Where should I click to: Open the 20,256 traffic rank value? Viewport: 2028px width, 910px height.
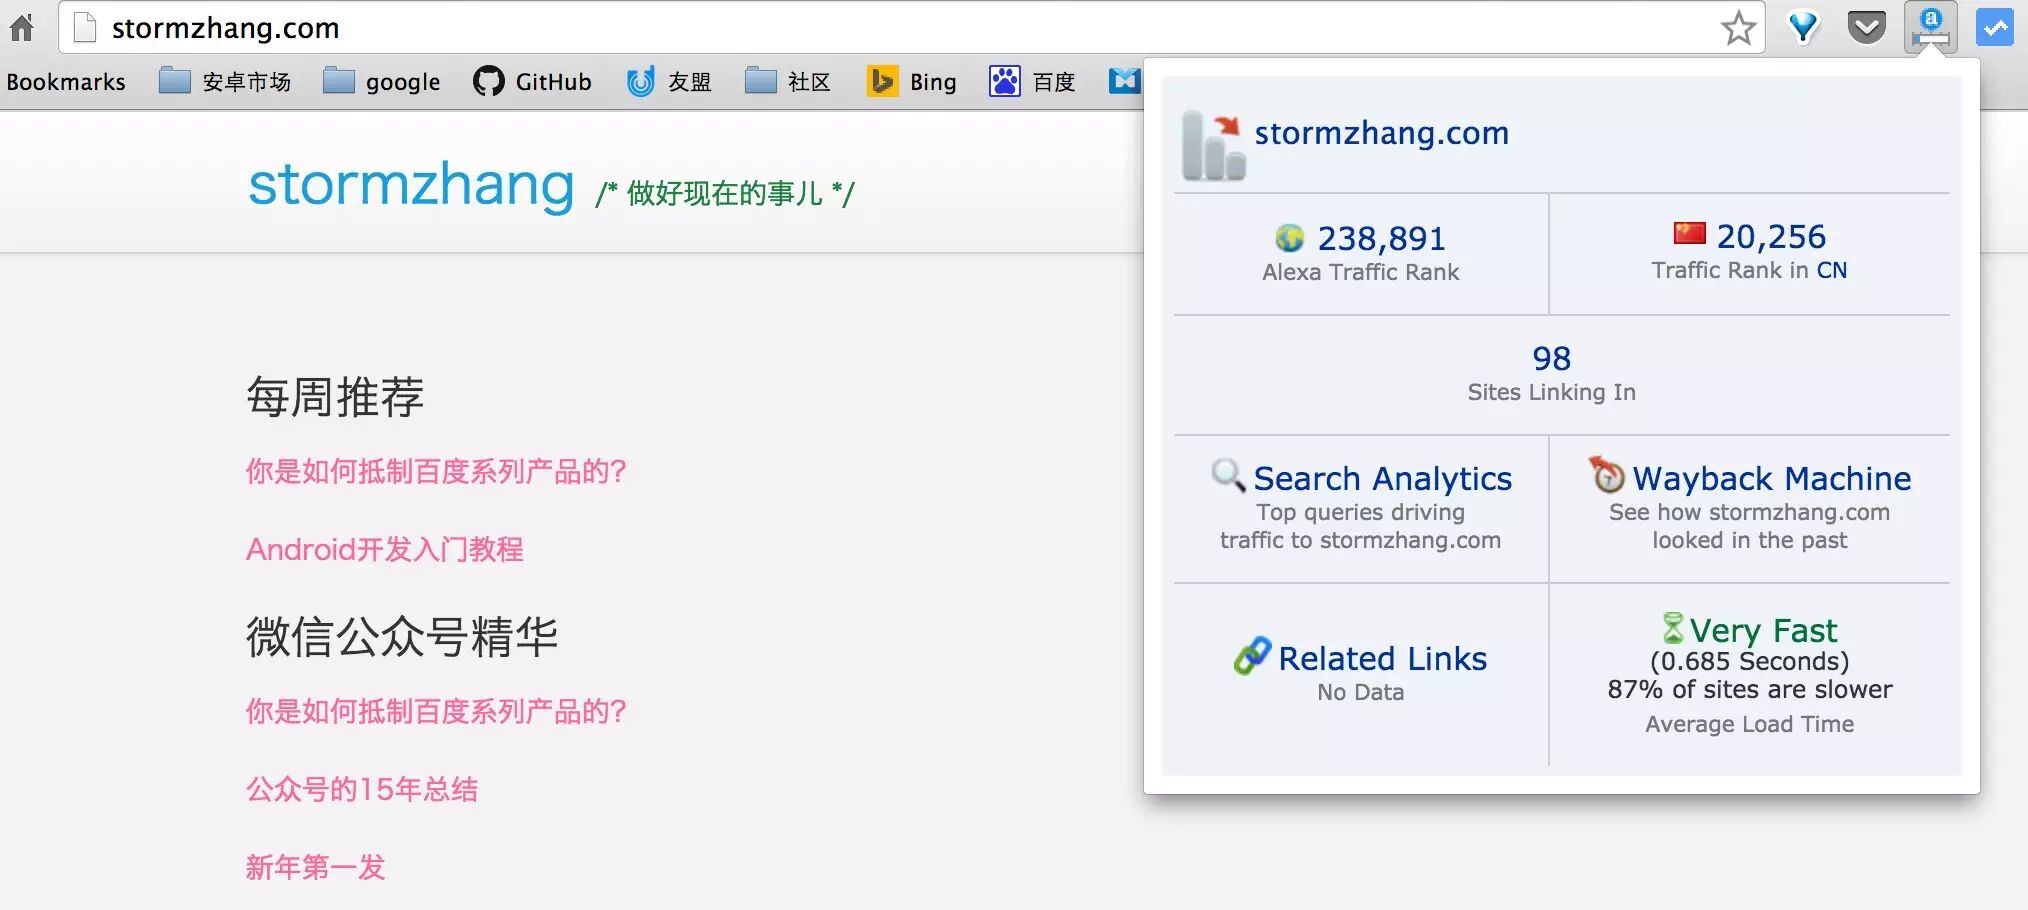tap(1771, 237)
